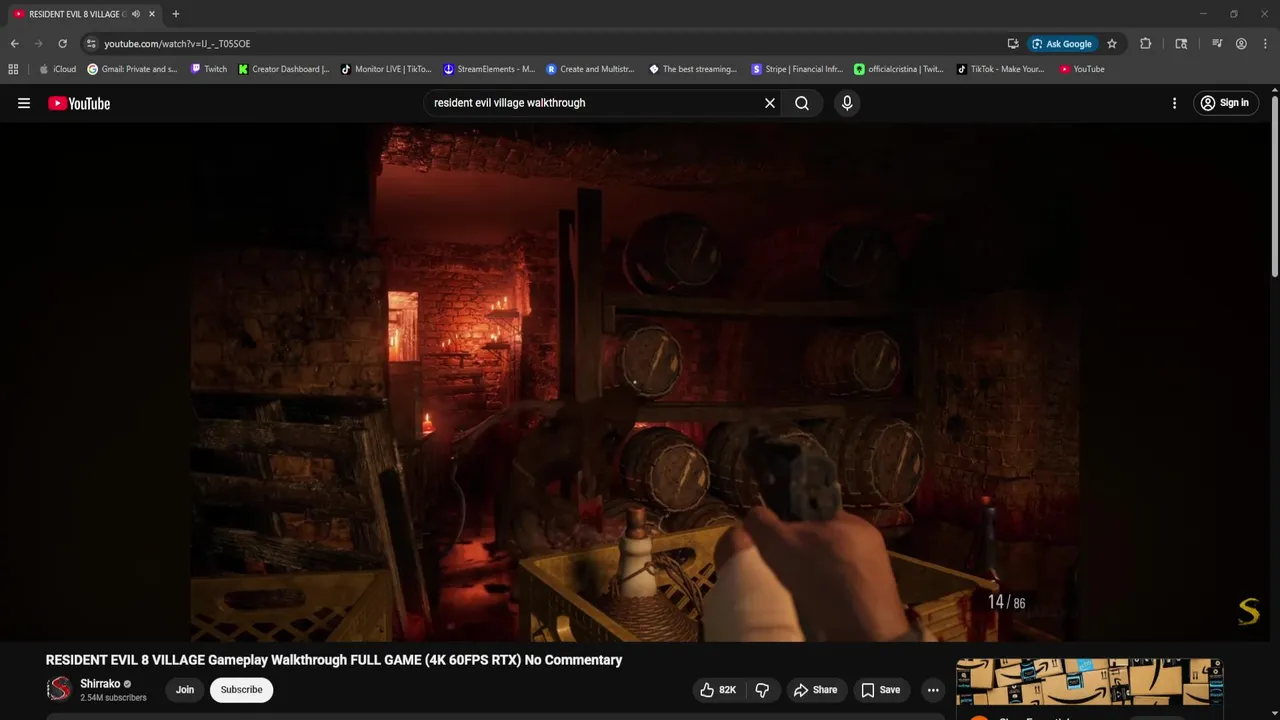View site information icon in address bar
This screenshot has height=720, width=1280.
[91, 44]
